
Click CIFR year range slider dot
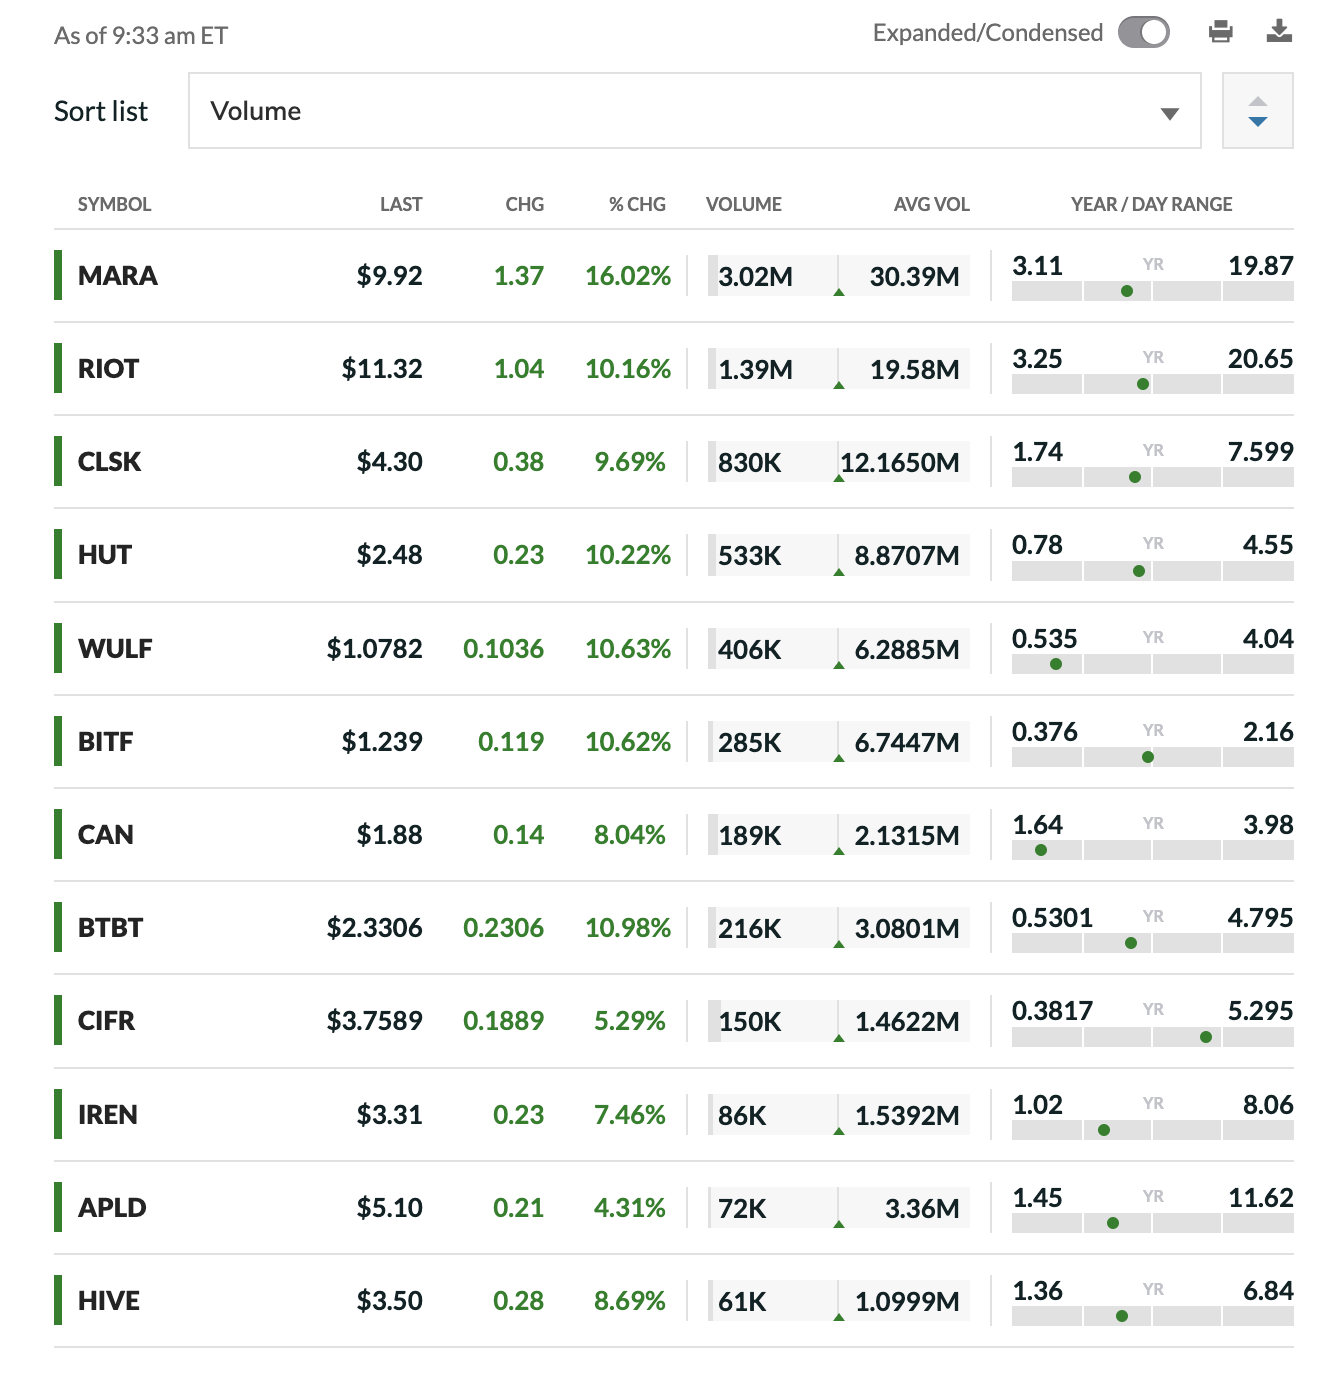[1206, 1037]
